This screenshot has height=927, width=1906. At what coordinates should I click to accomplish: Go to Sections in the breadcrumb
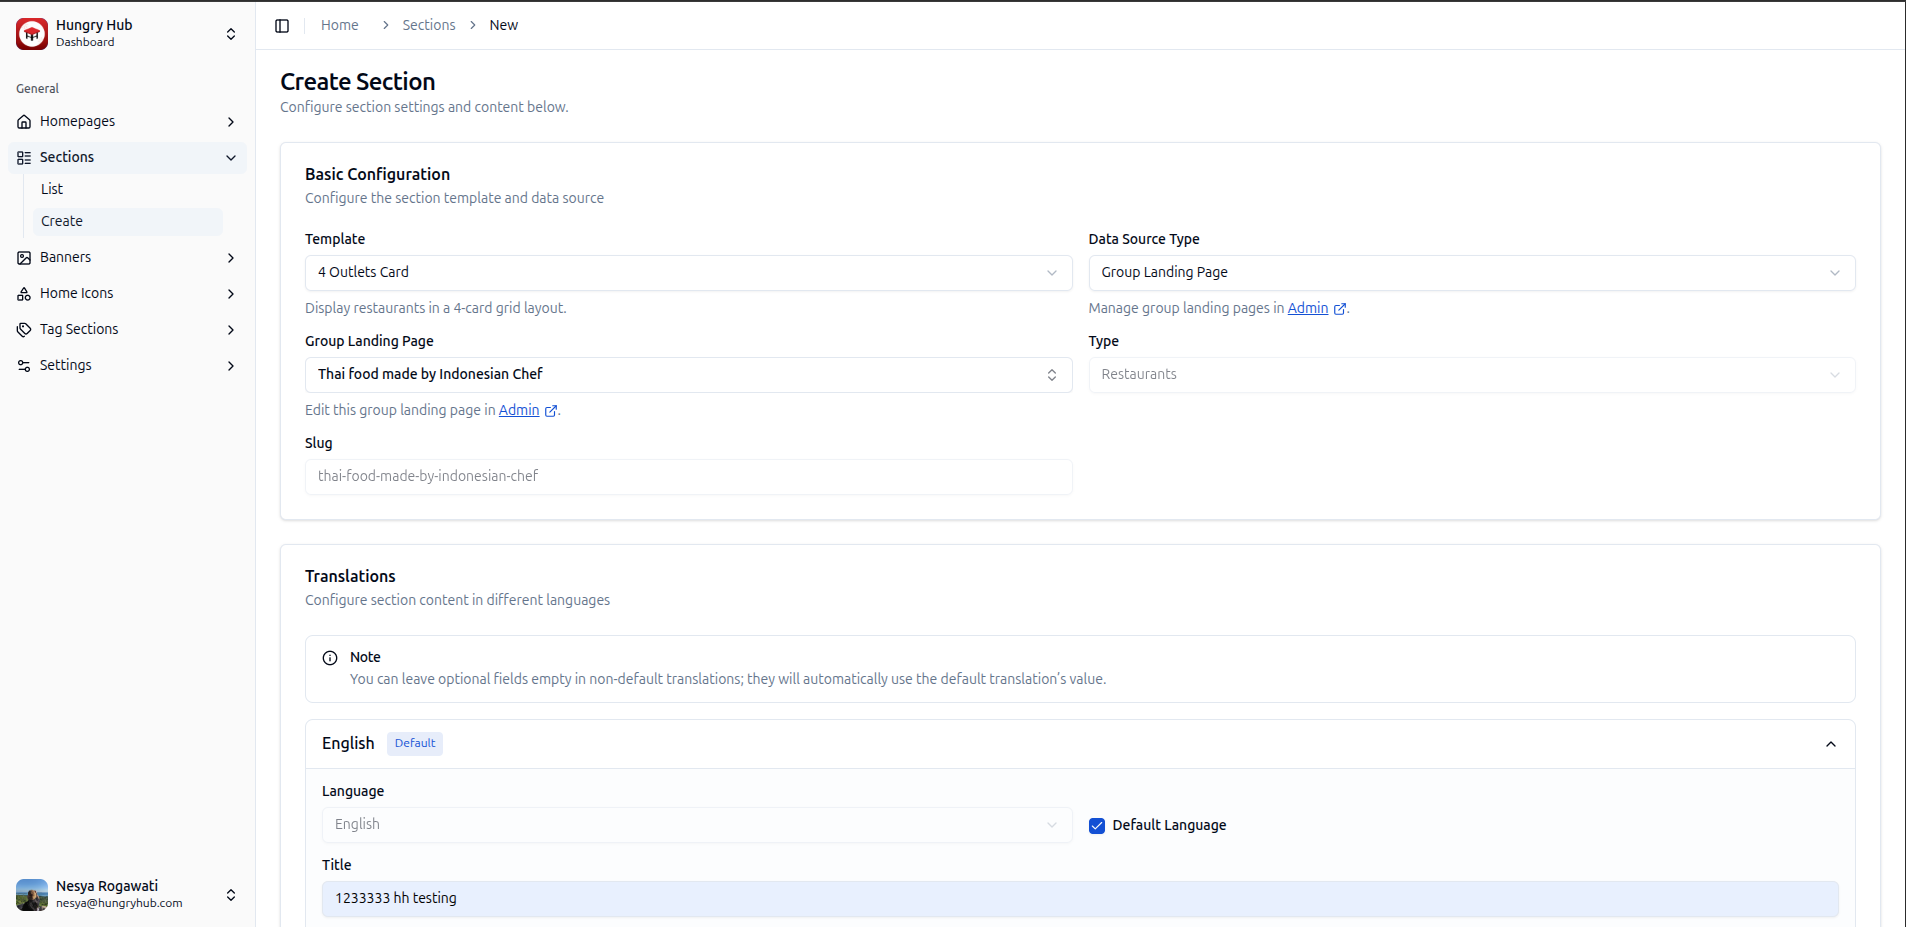tap(428, 25)
